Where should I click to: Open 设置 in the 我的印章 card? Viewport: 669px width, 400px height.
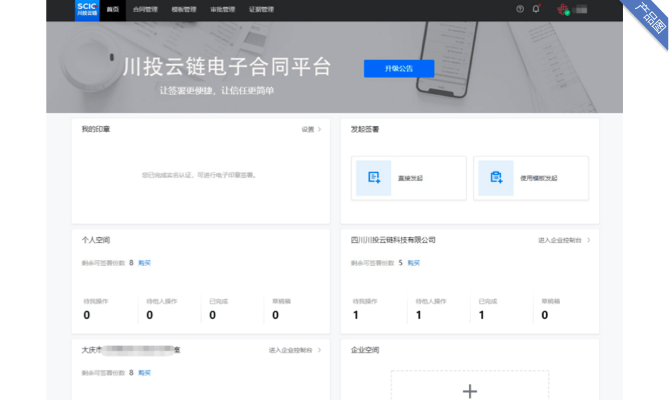coord(308,129)
